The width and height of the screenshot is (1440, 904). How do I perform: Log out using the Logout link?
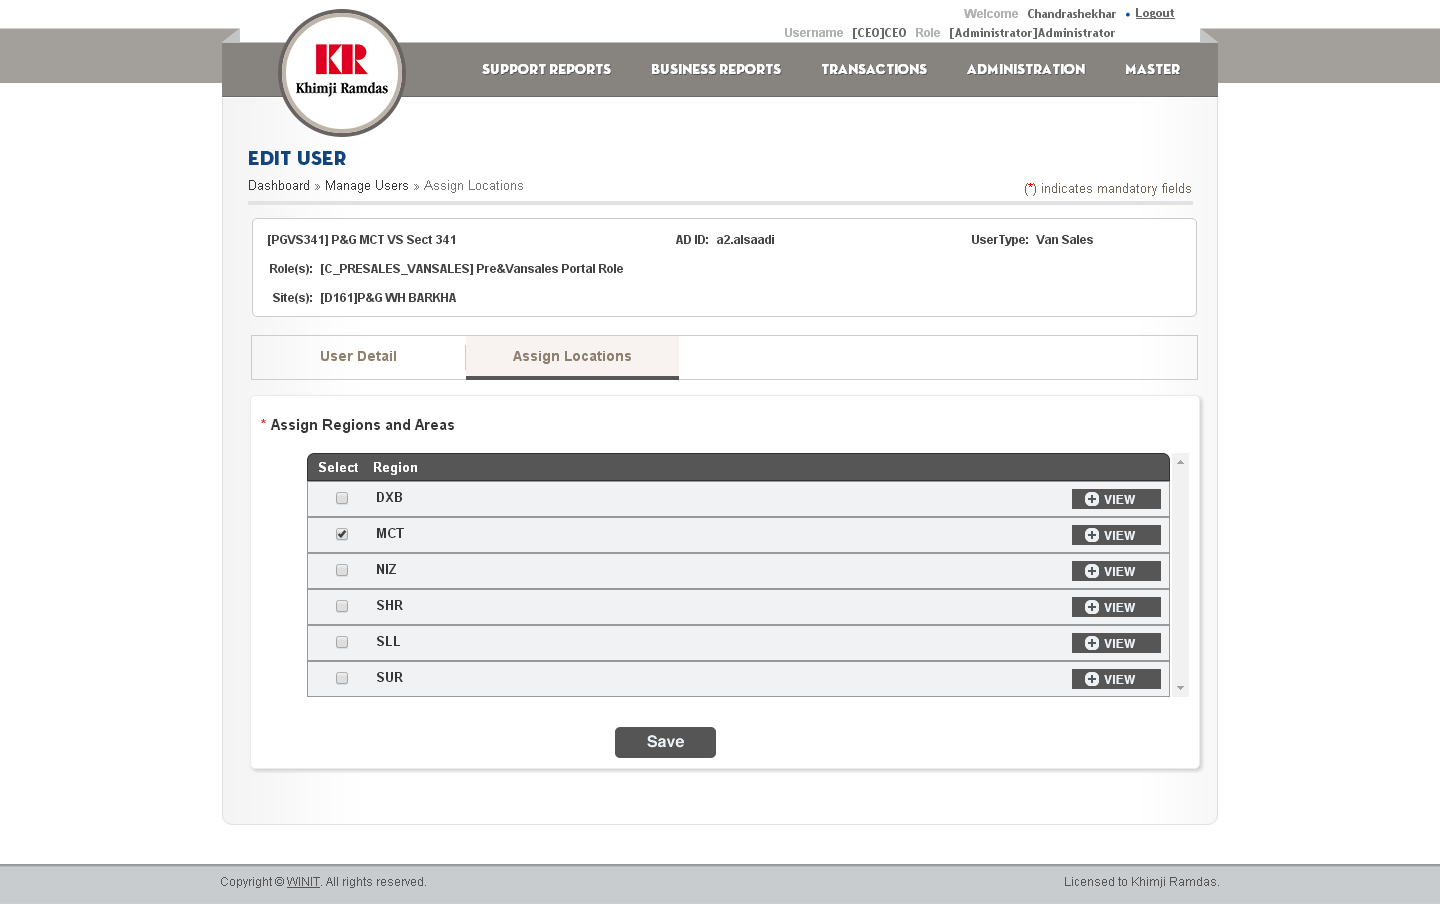point(1154,13)
